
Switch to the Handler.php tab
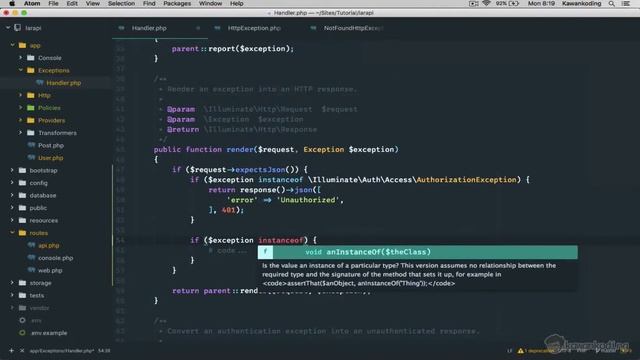point(160,28)
